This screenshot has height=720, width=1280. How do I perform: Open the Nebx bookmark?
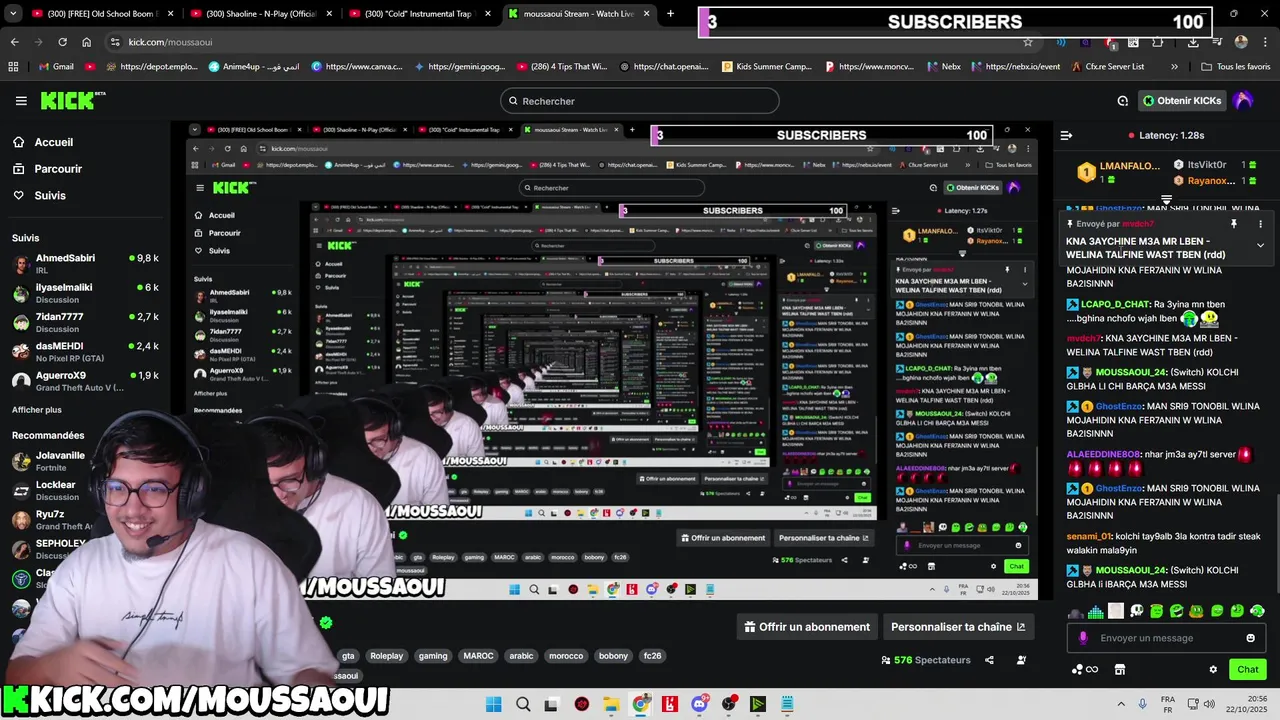click(x=942, y=66)
